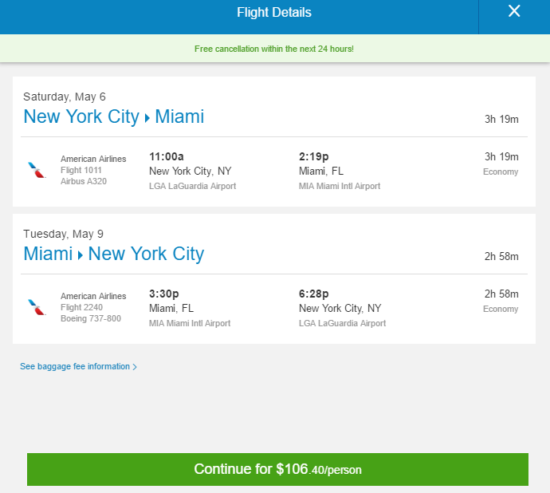Click Flight Details title header
The height and width of the screenshot is (493, 550).
[x=274, y=13]
